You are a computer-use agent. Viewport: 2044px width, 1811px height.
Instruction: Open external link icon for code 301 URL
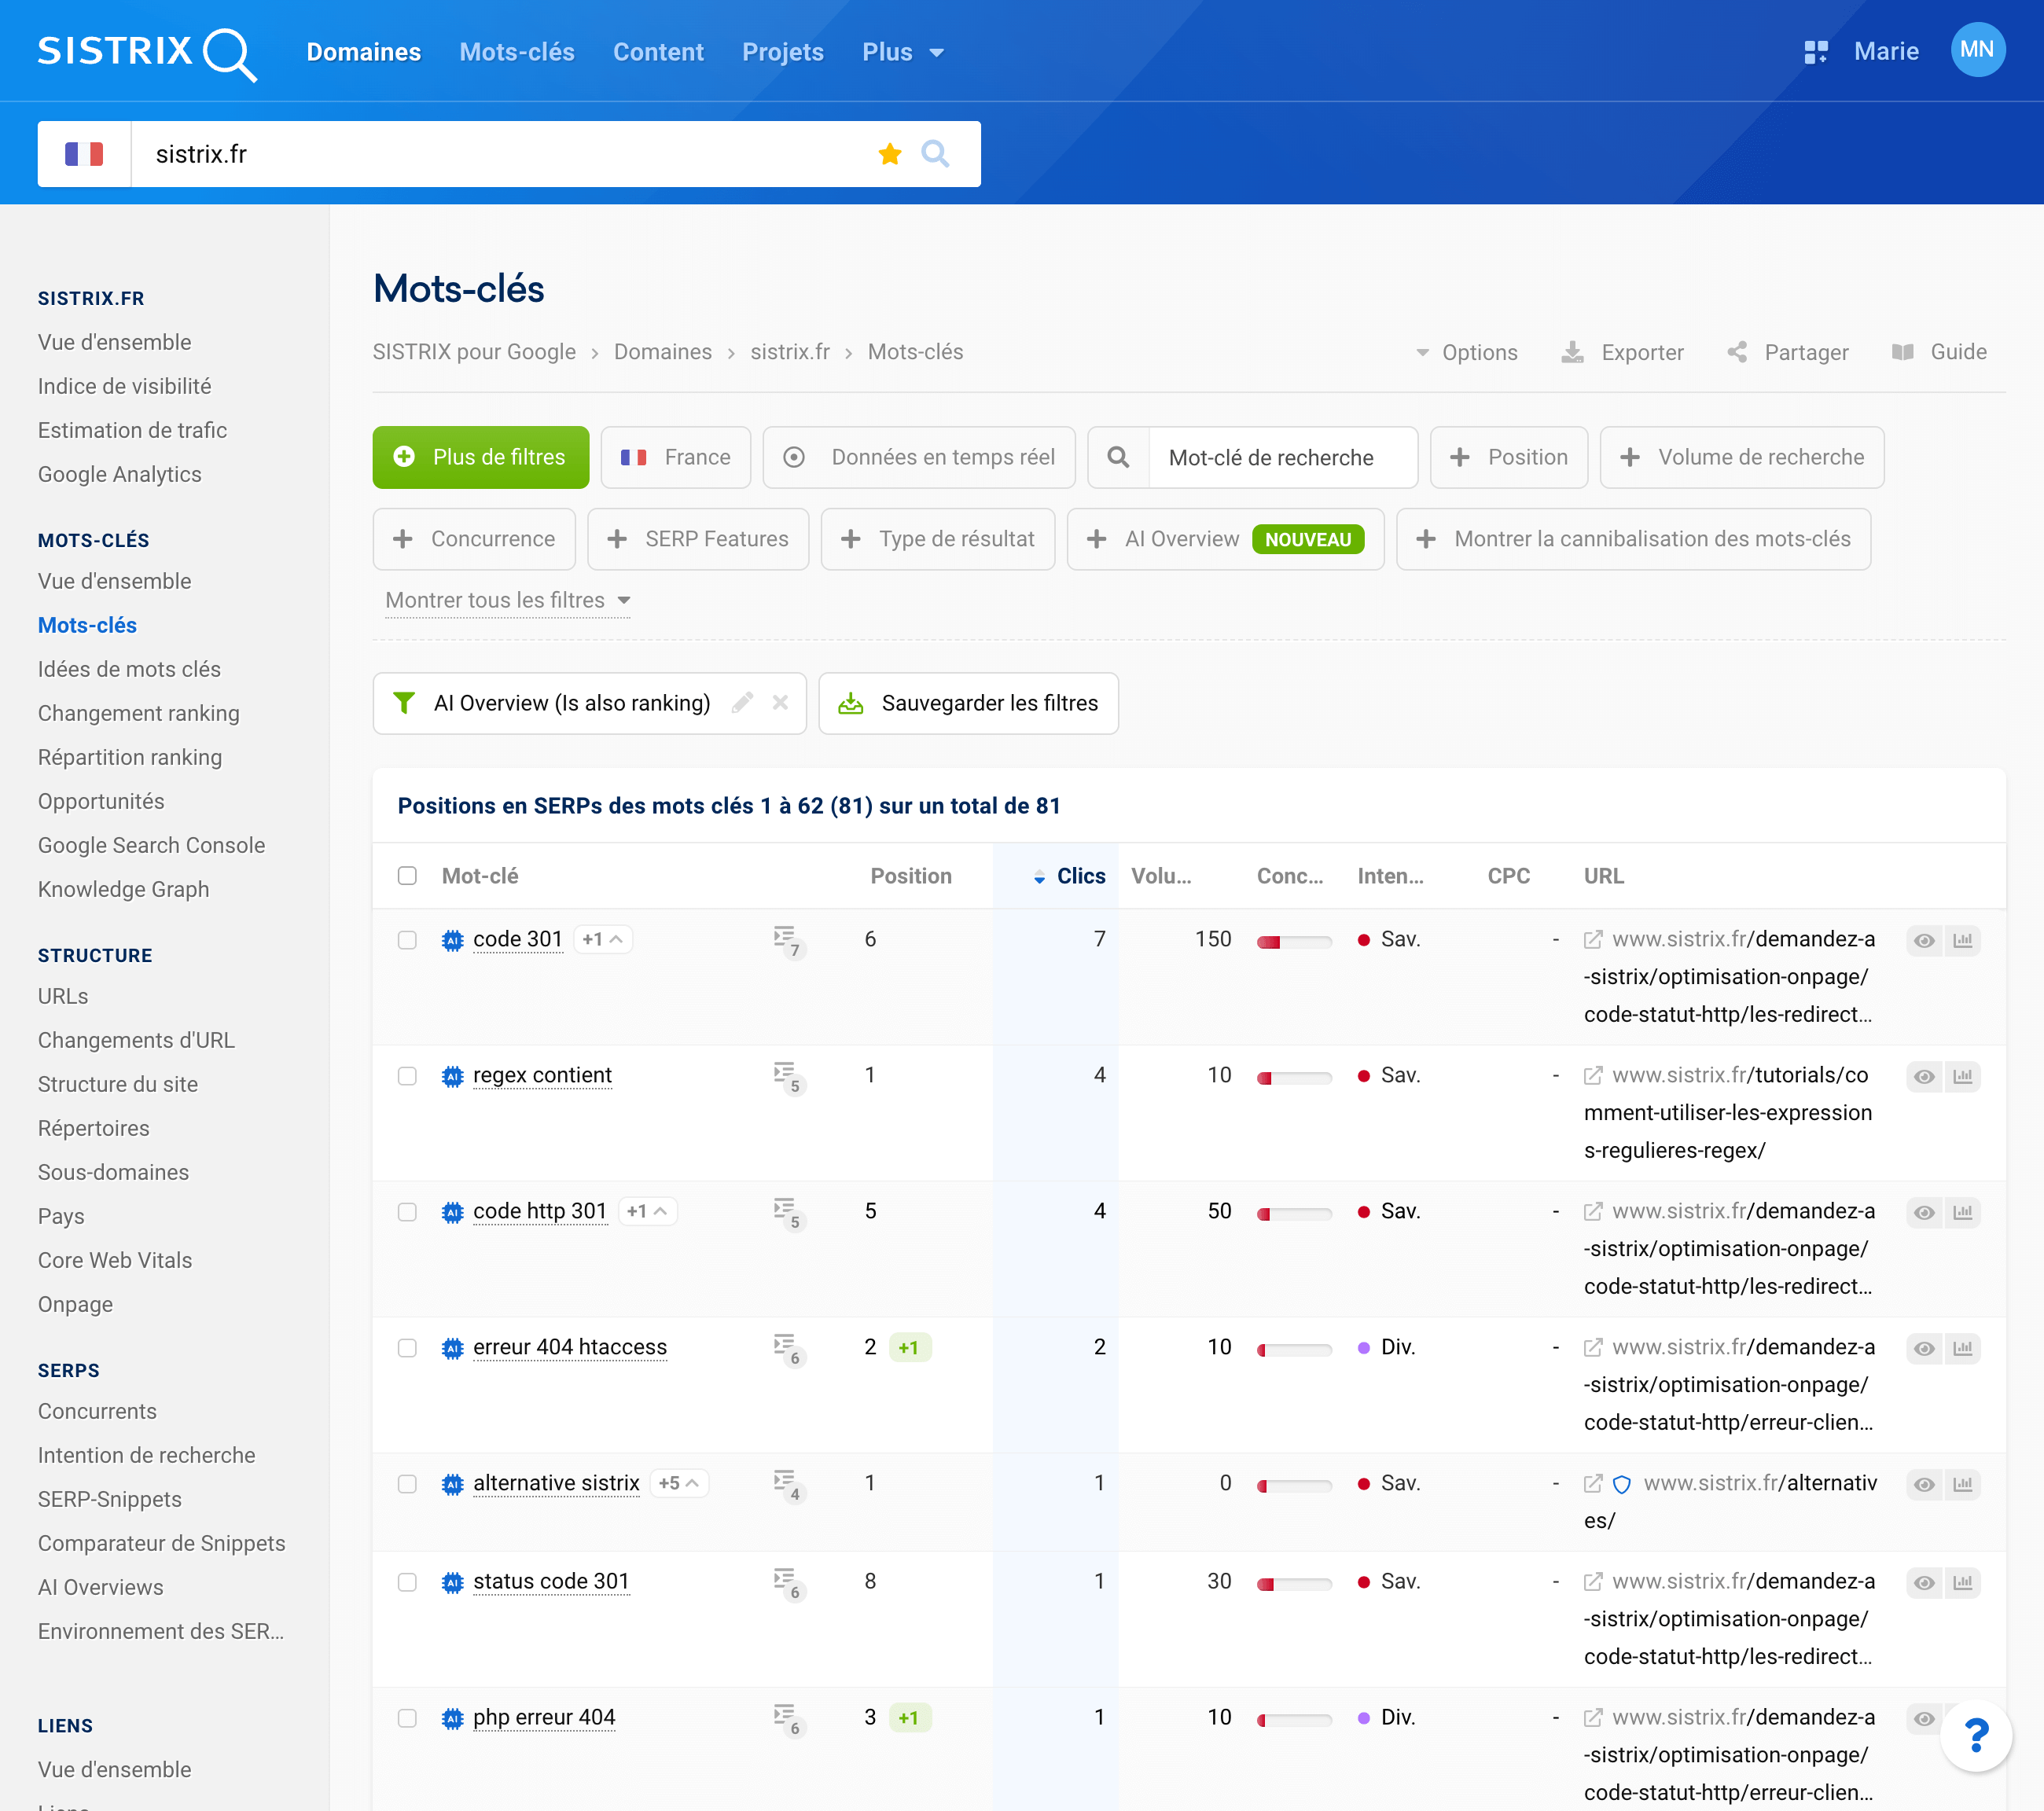[x=1592, y=940]
